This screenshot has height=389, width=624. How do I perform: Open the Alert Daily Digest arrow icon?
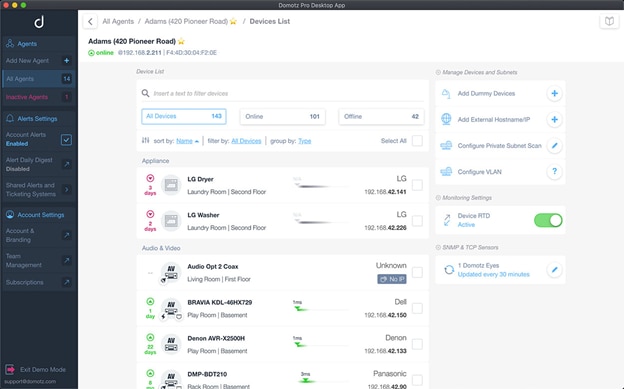(66, 164)
